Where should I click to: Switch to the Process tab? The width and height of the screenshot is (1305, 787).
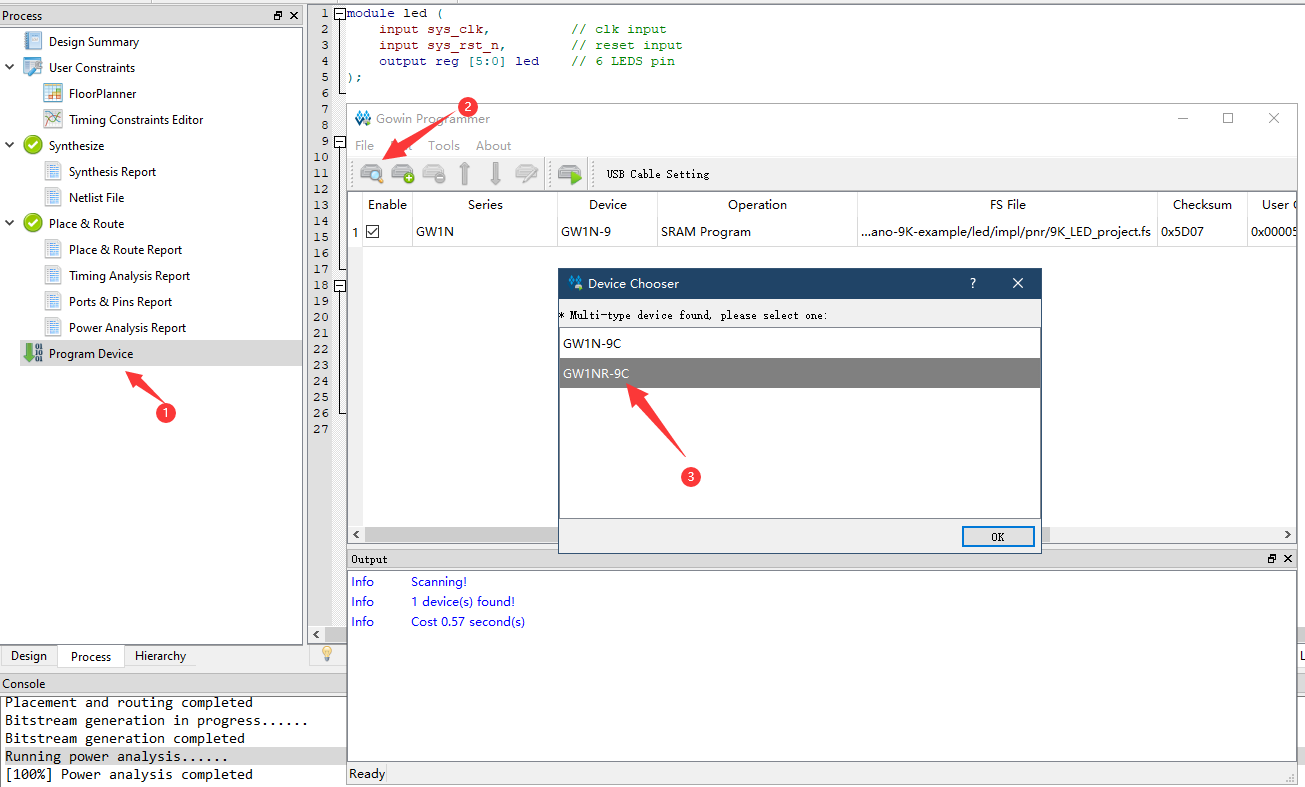[91, 656]
